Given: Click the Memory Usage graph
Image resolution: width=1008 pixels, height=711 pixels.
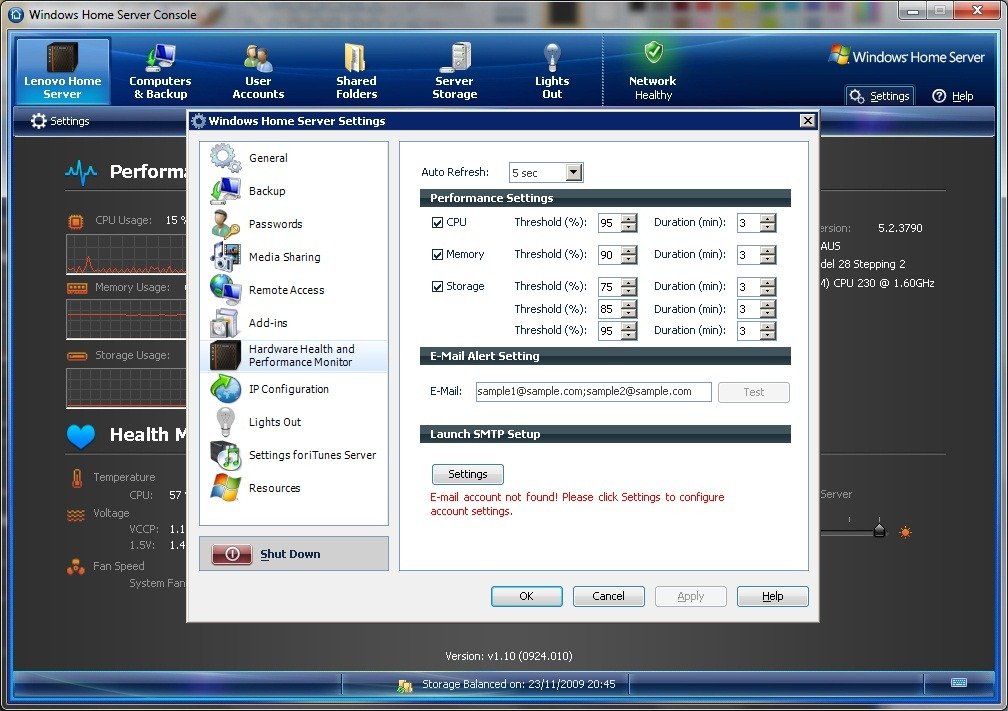Looking at the screenshot, I should [126, 318].
